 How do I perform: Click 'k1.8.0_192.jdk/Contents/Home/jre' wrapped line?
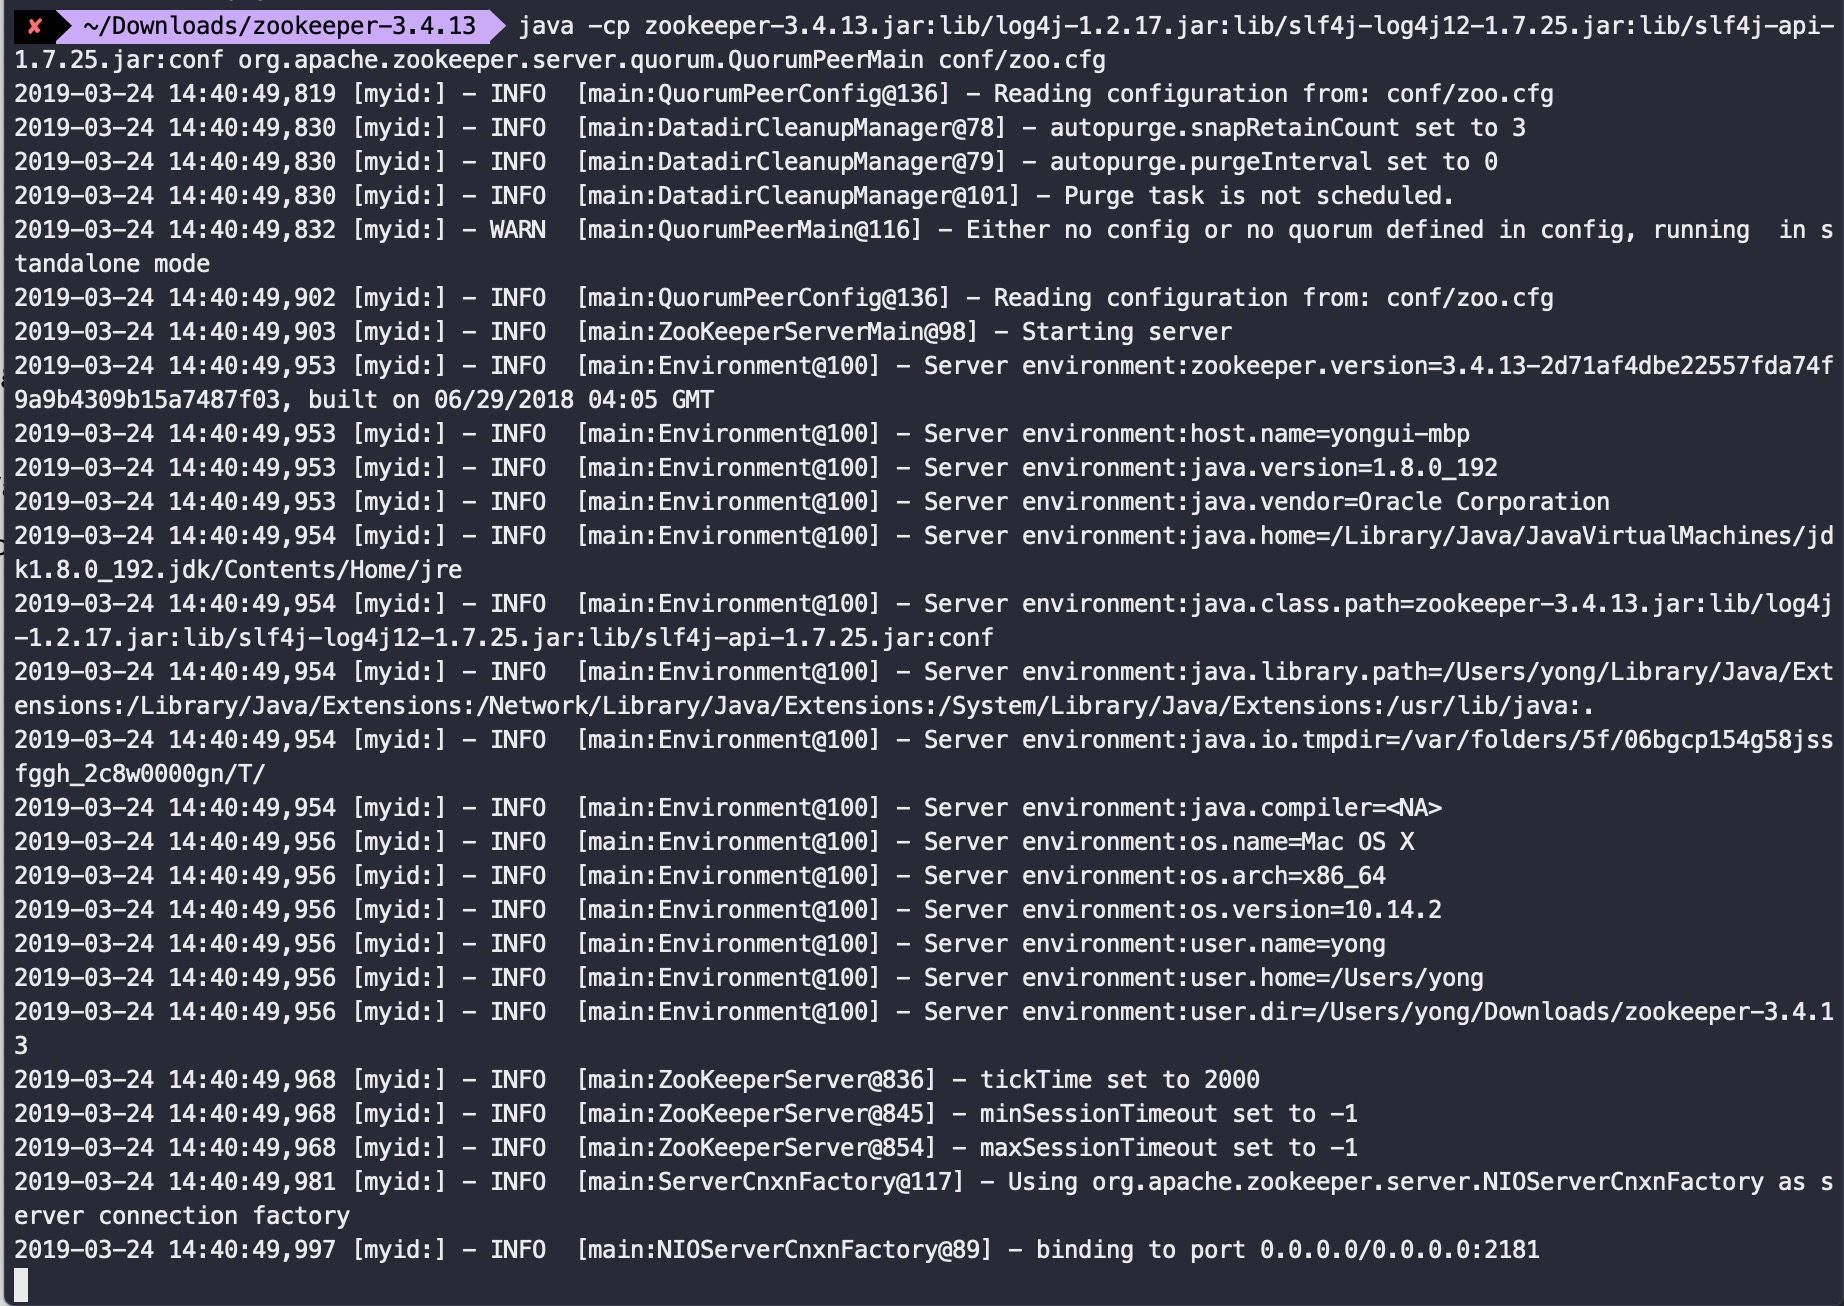pyautogui.click(x=238, y=570)
